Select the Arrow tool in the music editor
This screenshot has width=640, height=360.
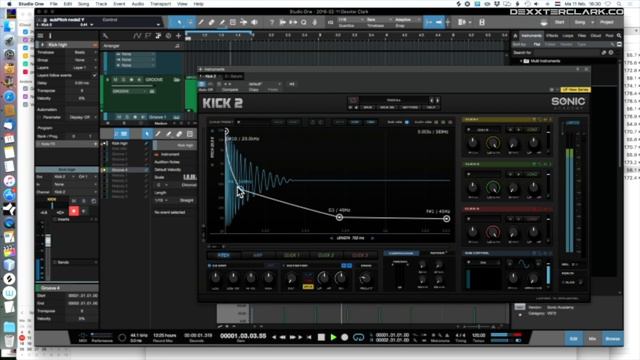[147, 134]
